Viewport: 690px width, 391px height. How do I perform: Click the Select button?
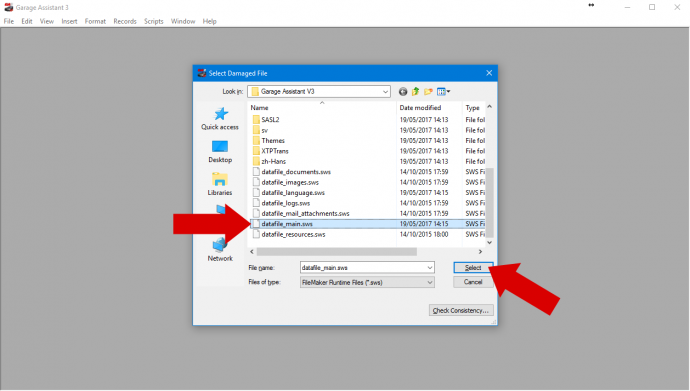pos(473,267)
